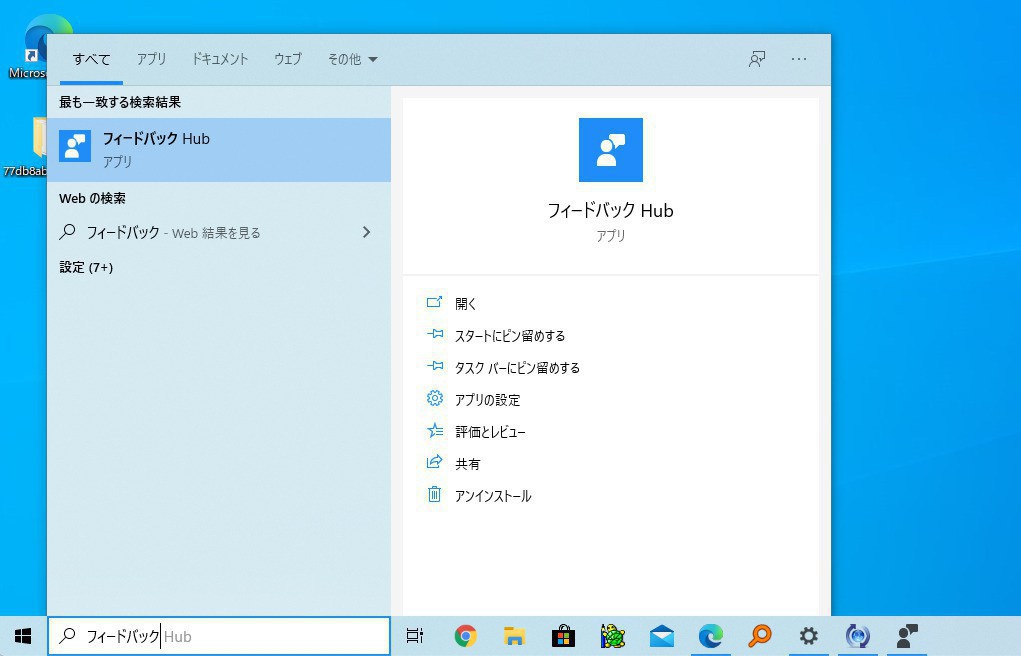This screenshot has width=1021, height=656.
Task: Choose スタートにピン留めする option
Action: [509, 335]
